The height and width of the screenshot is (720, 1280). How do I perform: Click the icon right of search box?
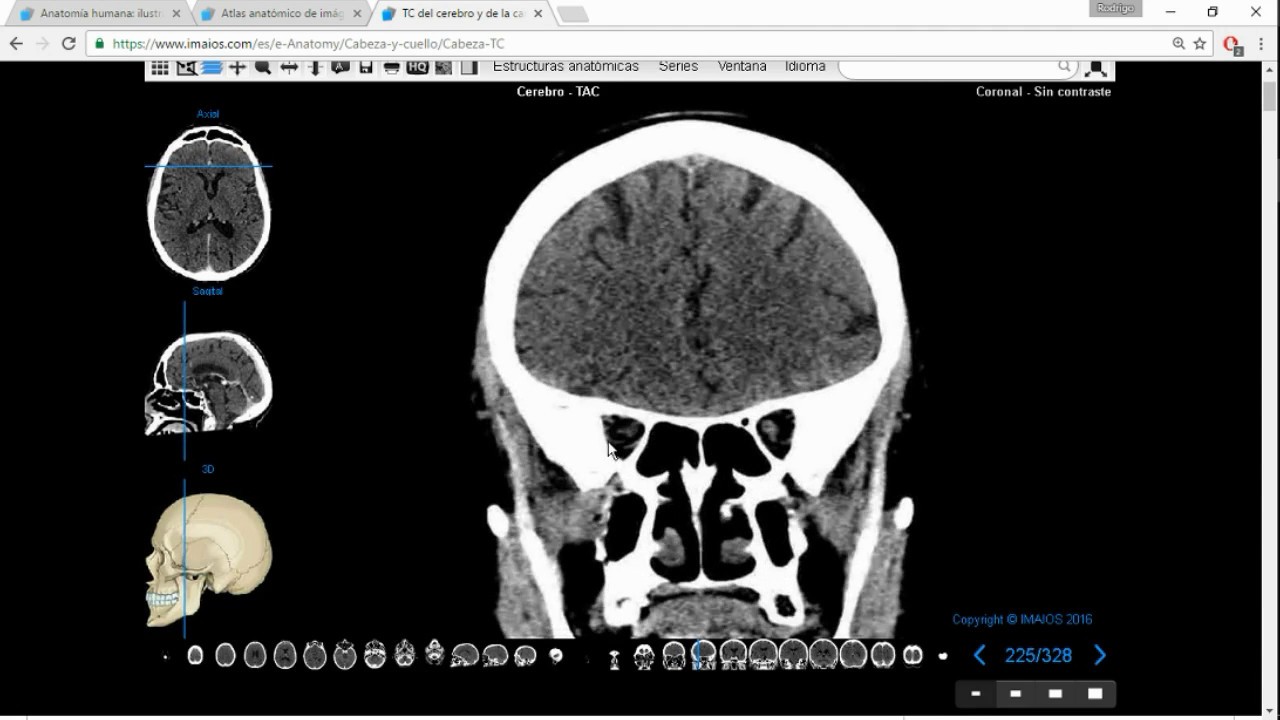[x=1096, y=68]
